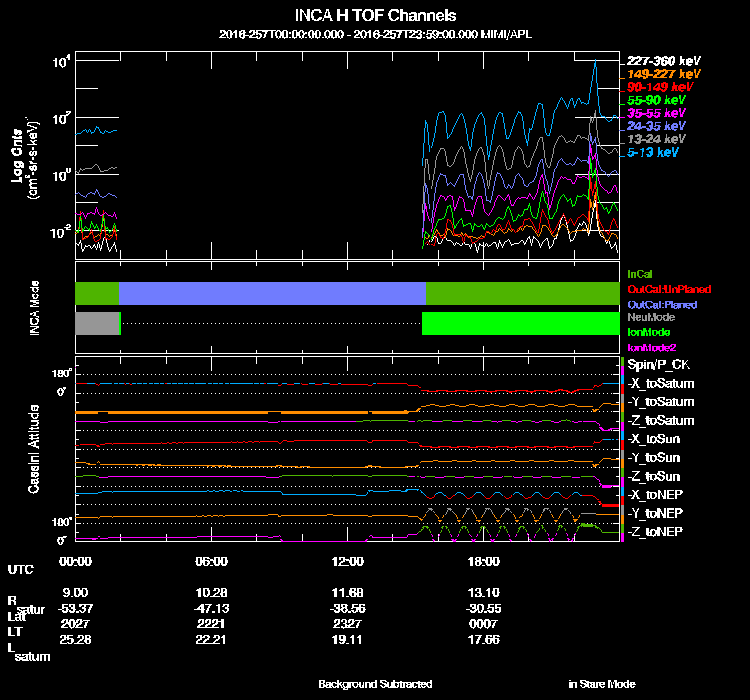Select the Spin/P_CK attitude legend label
Viewport: 750px width, 700px height.
pyautogui.click(x=658, y=366)
